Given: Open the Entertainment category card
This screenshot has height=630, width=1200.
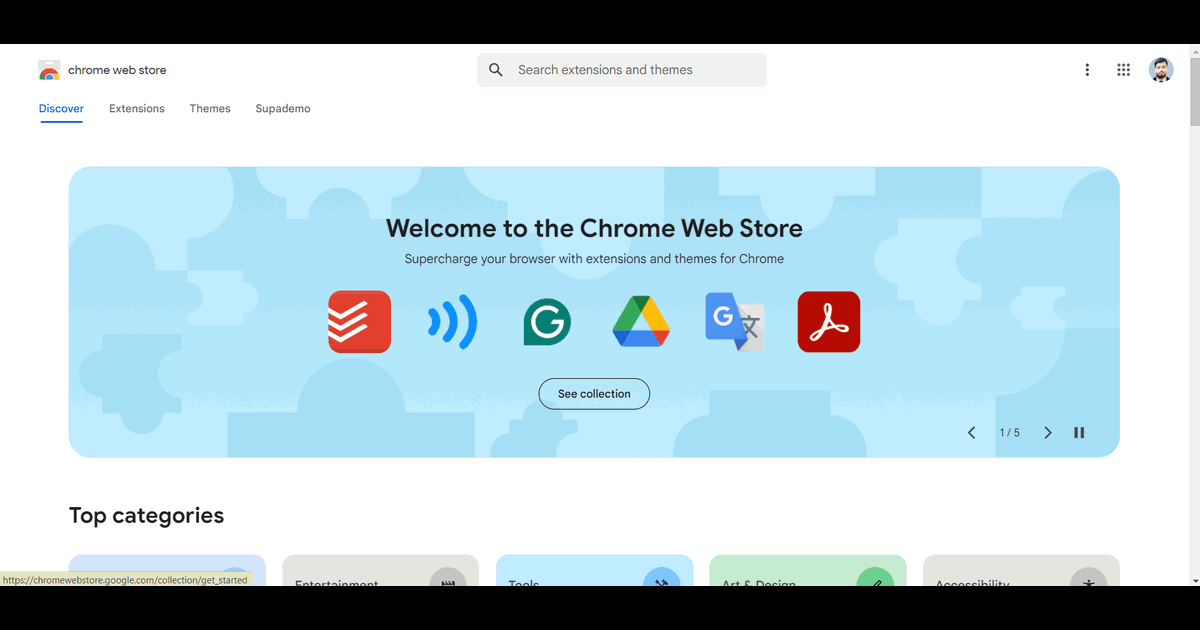Looking at the screenshot, I should coord(380,570).
